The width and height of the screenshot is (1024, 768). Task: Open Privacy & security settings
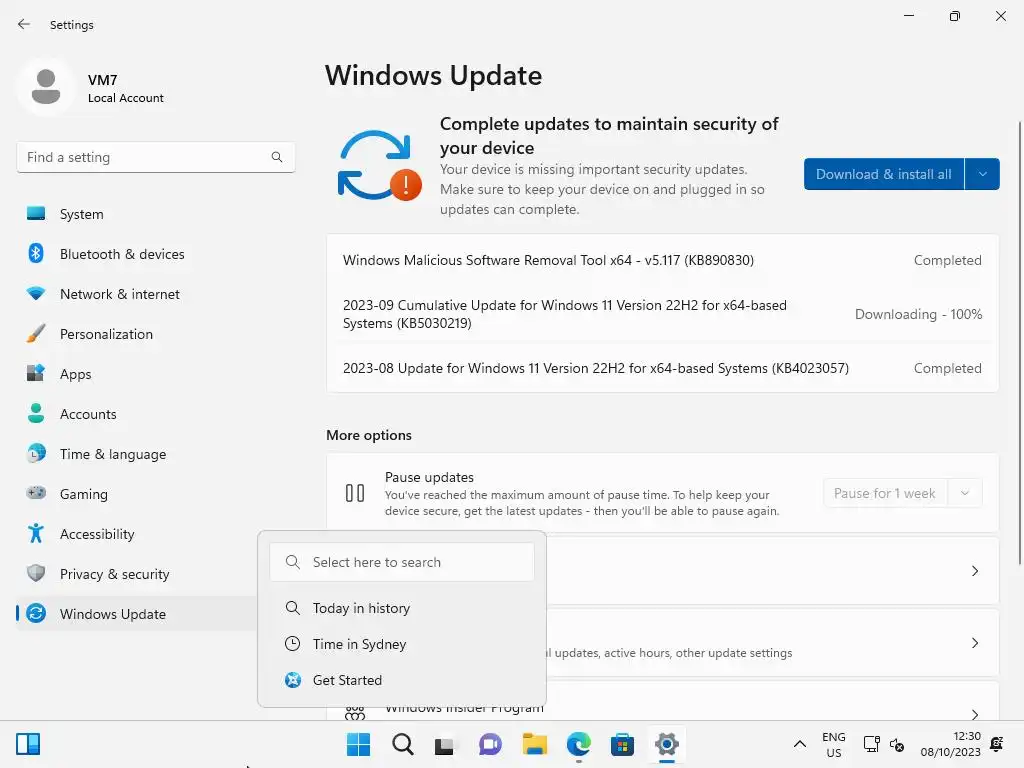pos(137,574)
